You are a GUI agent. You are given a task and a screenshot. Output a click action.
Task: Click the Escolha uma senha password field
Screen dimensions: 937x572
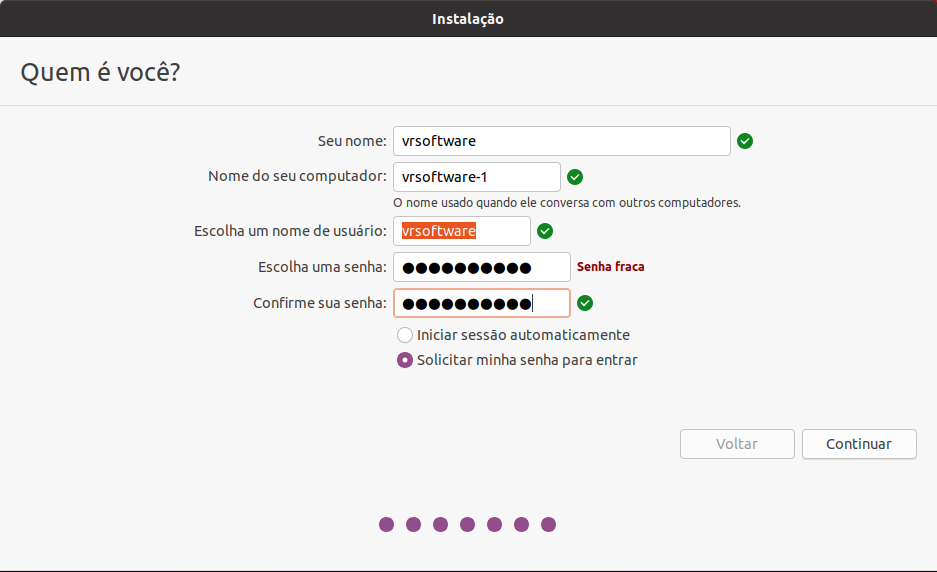coord(482,267)
